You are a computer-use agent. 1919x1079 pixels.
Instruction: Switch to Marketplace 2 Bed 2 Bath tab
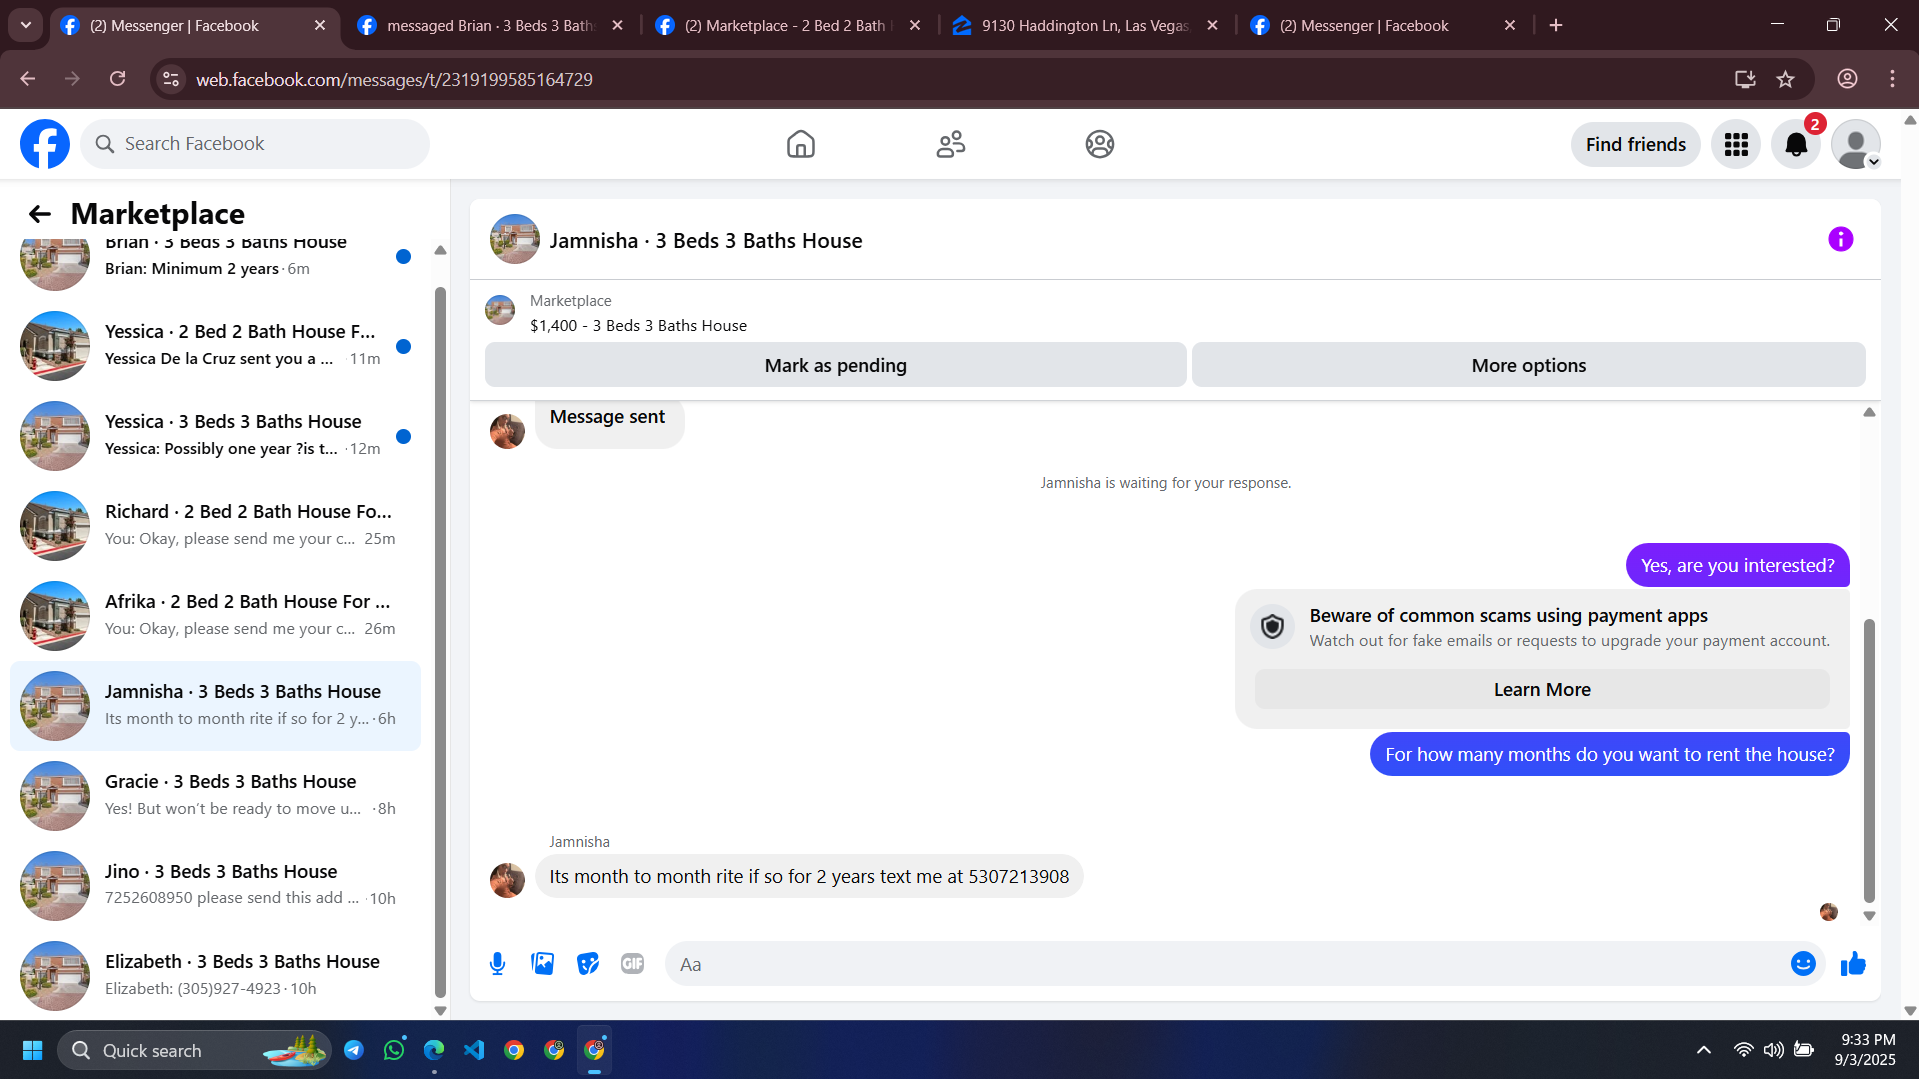tap(788, 26)
